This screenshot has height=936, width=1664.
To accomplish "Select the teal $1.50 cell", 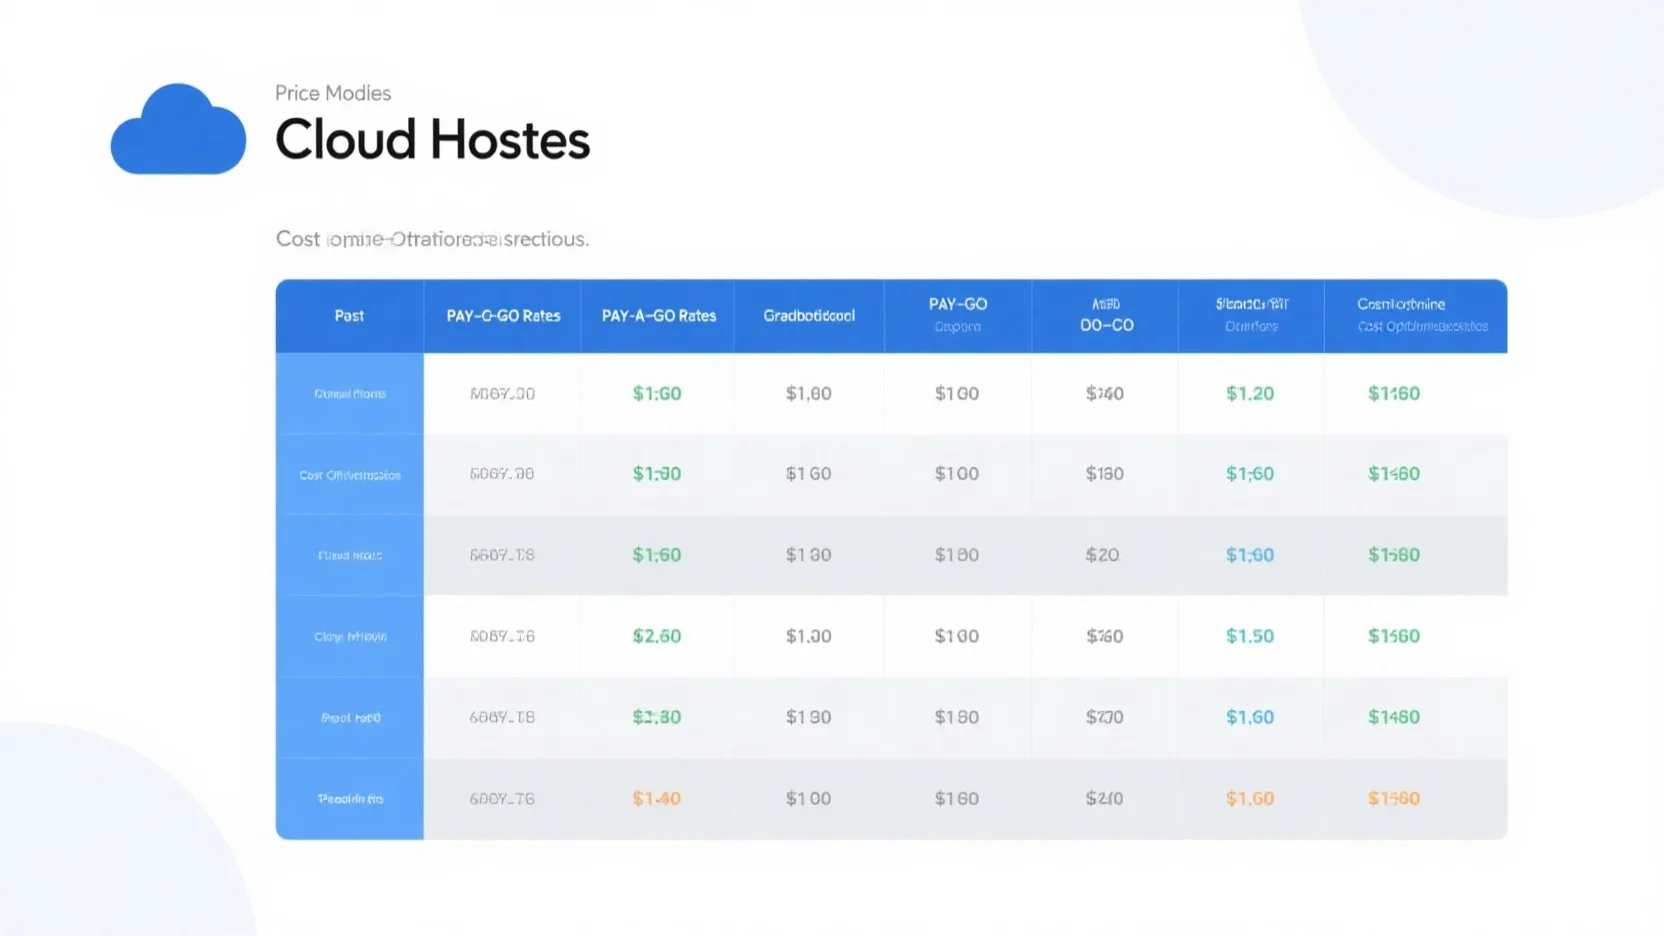I will click(x=1250, y=636).
